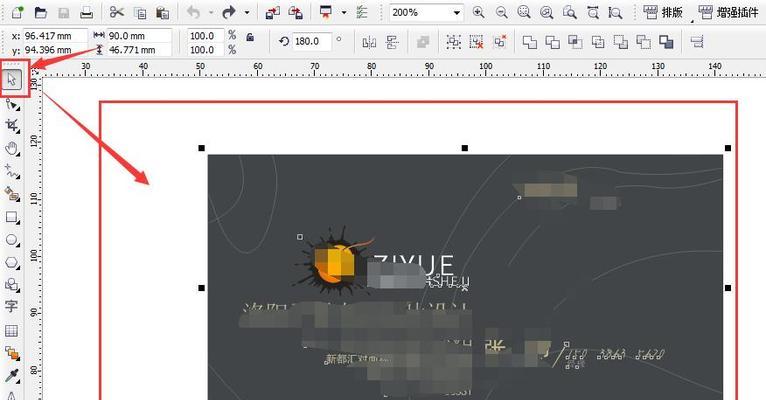Open the options checklist icon
766x400 pixels.
(362, 12)
